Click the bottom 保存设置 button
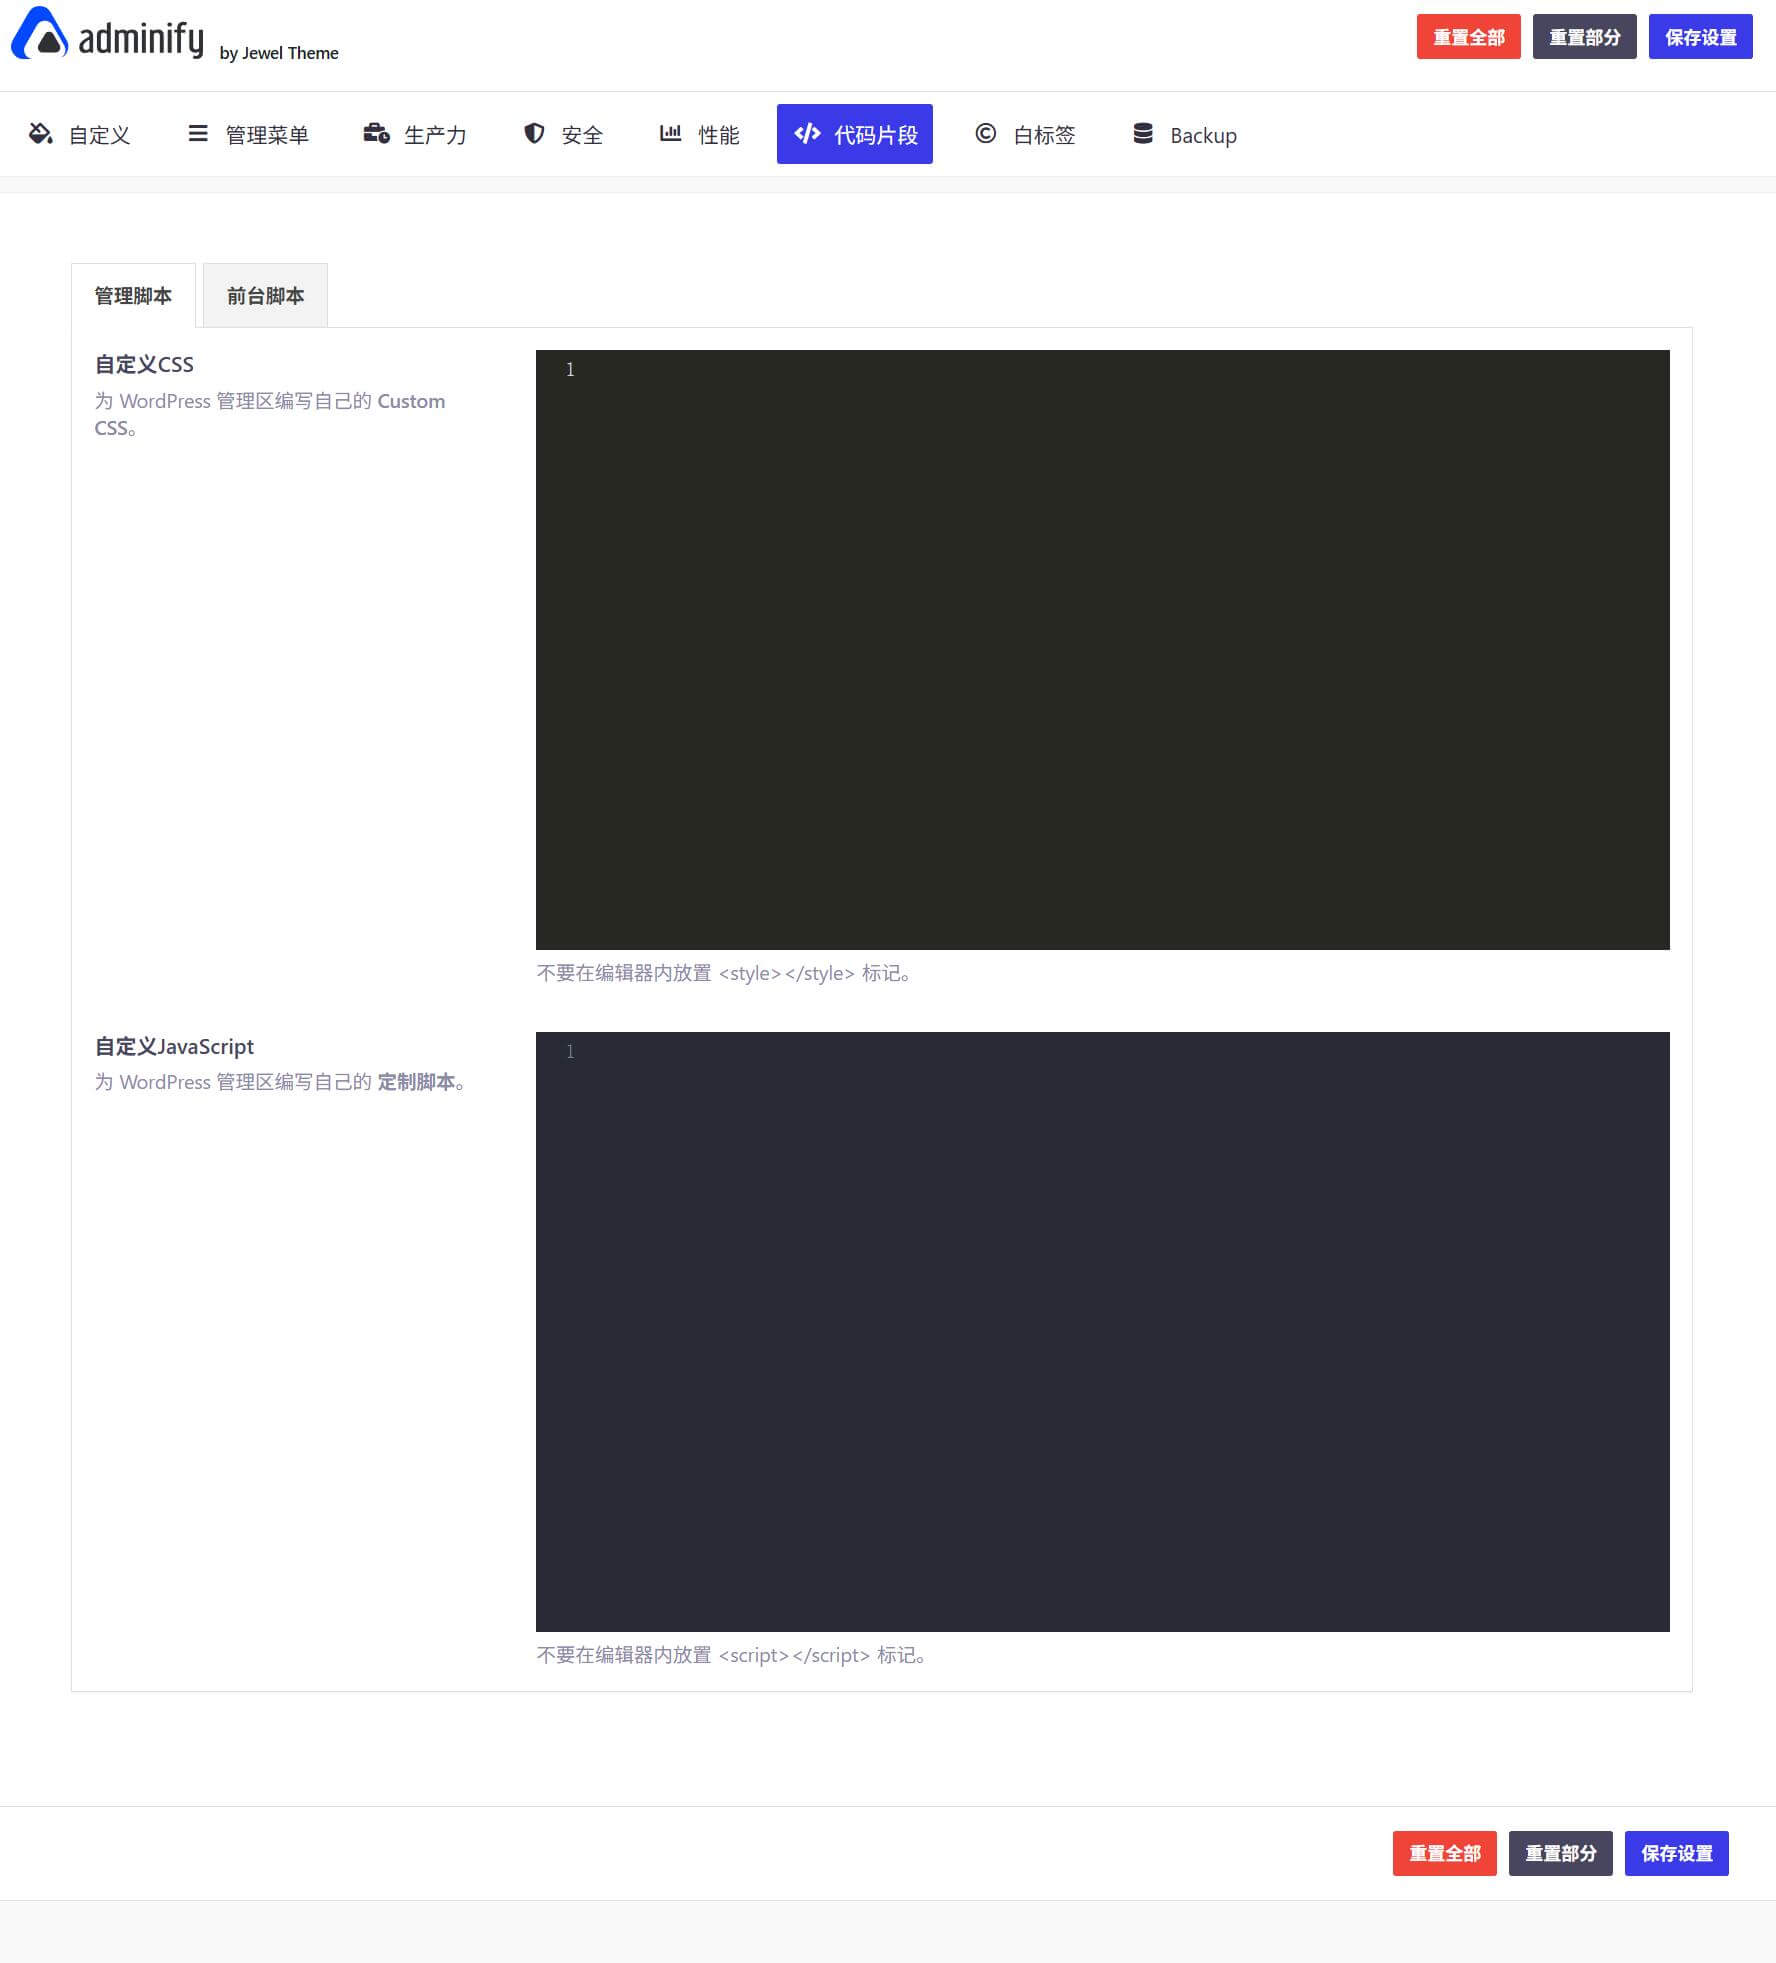 [x=1676, y=1853]
